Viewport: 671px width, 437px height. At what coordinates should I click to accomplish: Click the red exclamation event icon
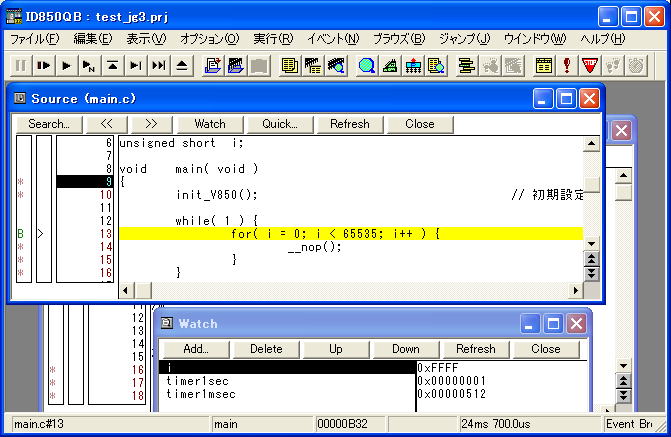click(x=567, y=66)
